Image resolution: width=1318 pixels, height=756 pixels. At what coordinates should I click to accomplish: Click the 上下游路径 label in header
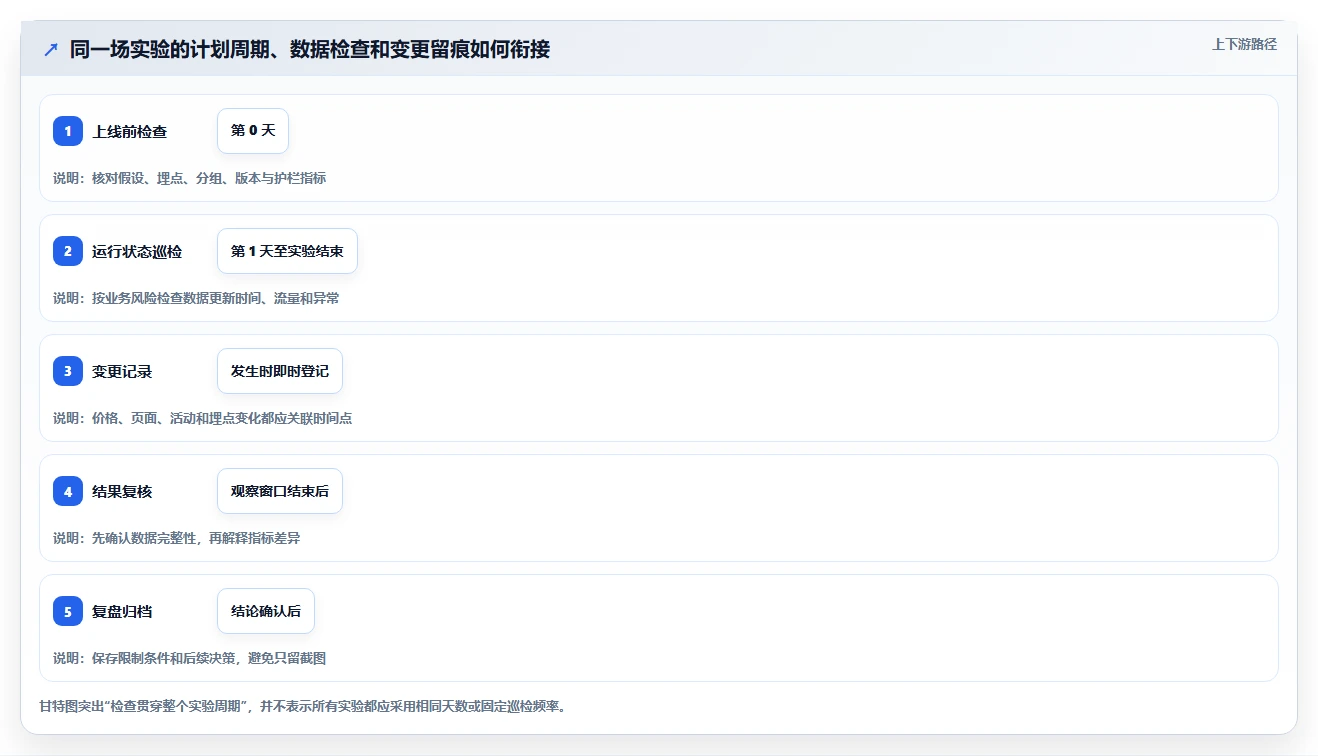point(1244,44)
